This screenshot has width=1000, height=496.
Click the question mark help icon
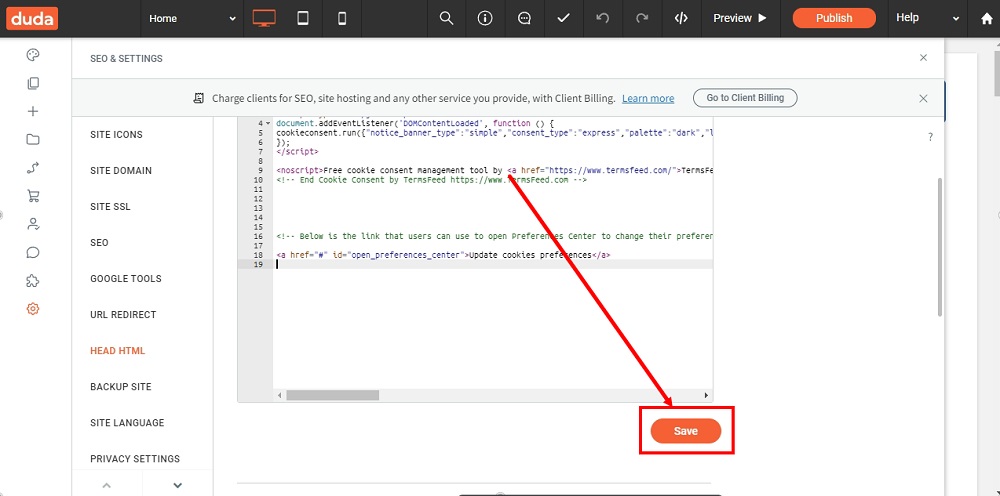click(x=930, y=137)
